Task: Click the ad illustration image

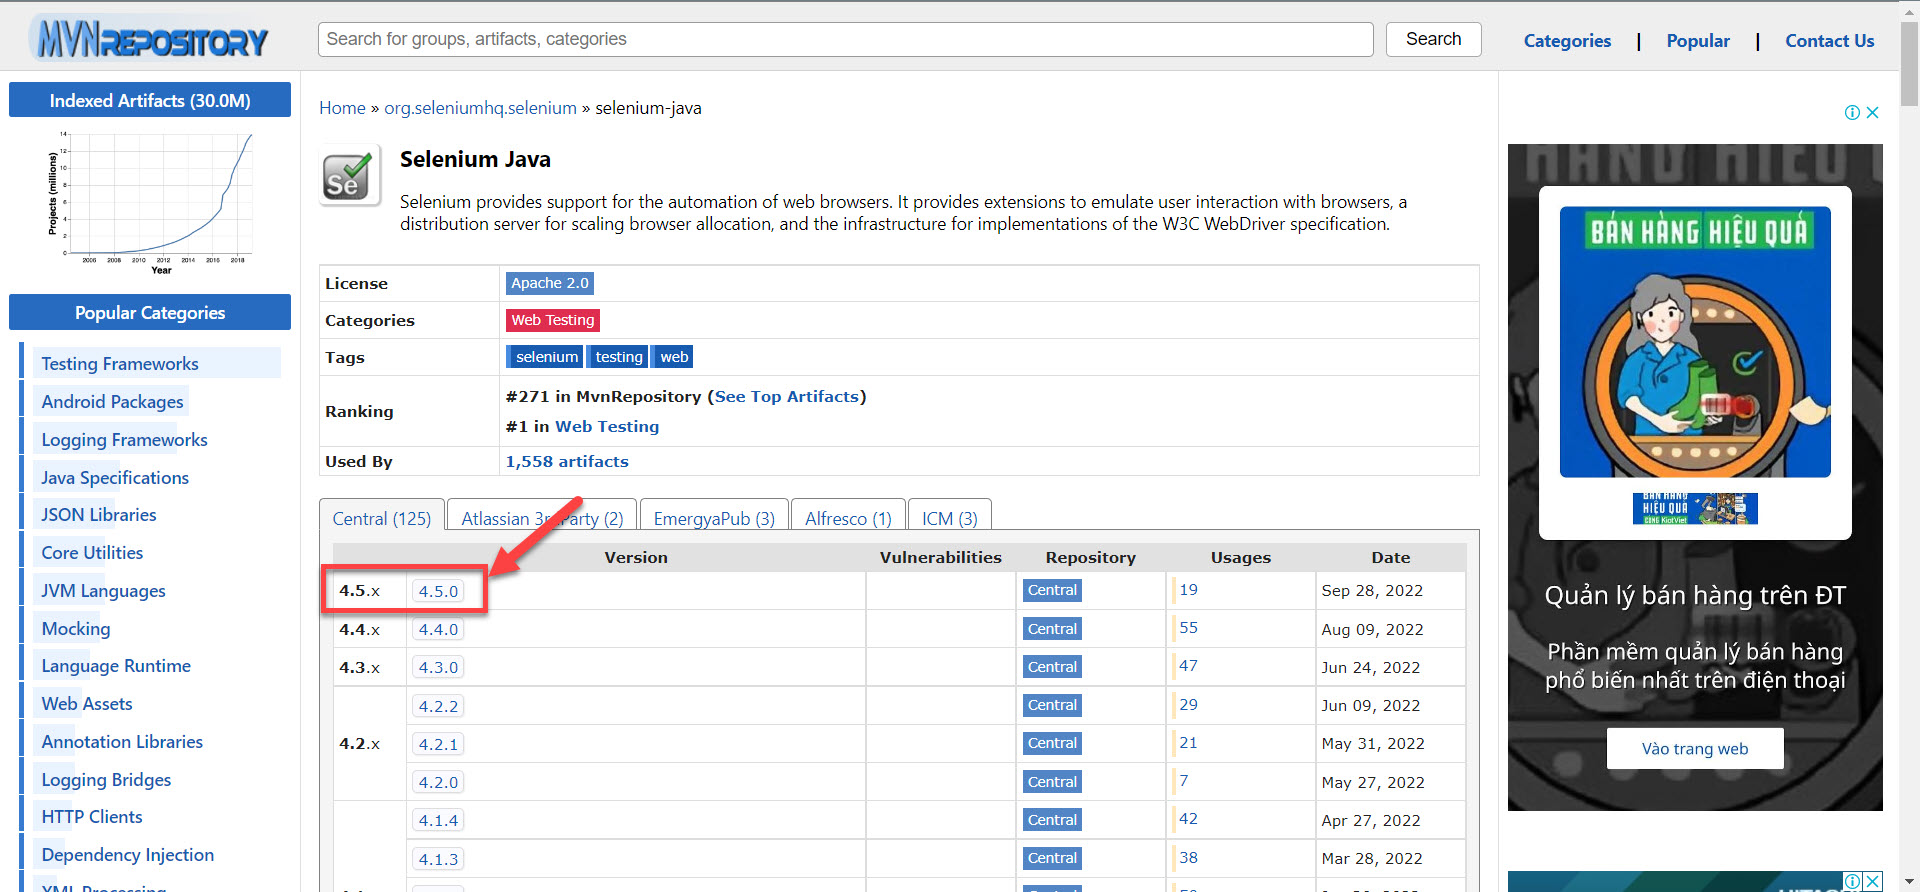Action: click(1695, 342)
